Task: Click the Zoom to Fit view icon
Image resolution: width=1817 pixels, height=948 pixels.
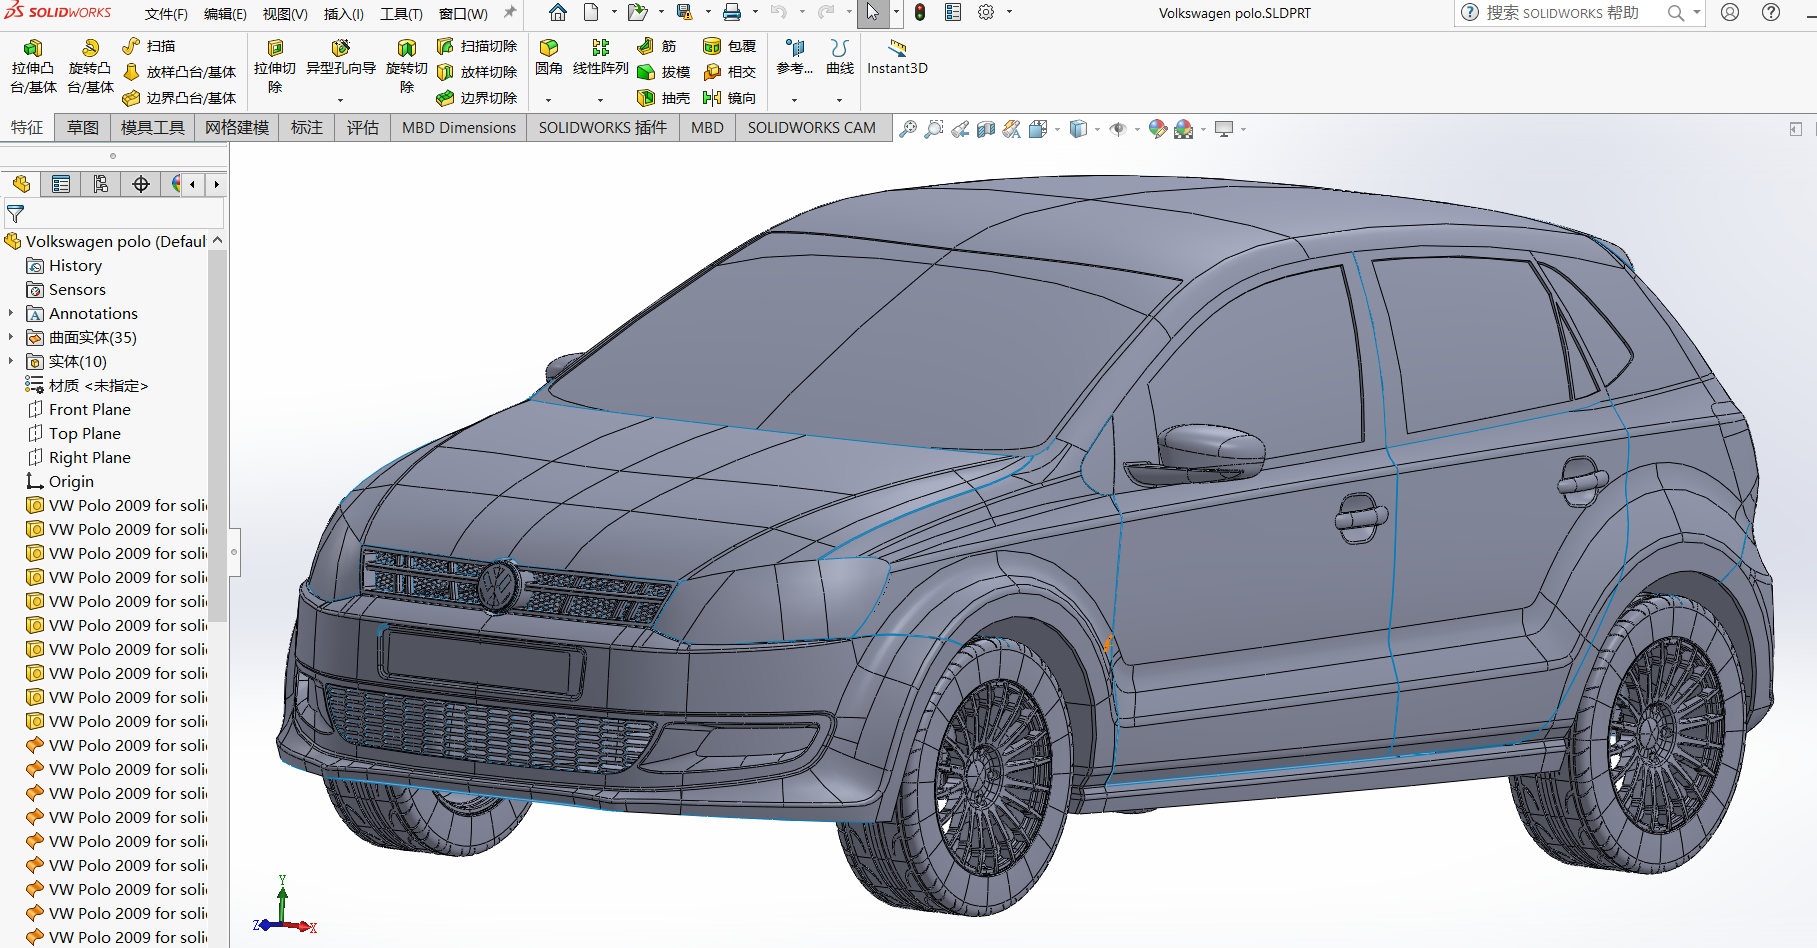Action: pos(908,129)
